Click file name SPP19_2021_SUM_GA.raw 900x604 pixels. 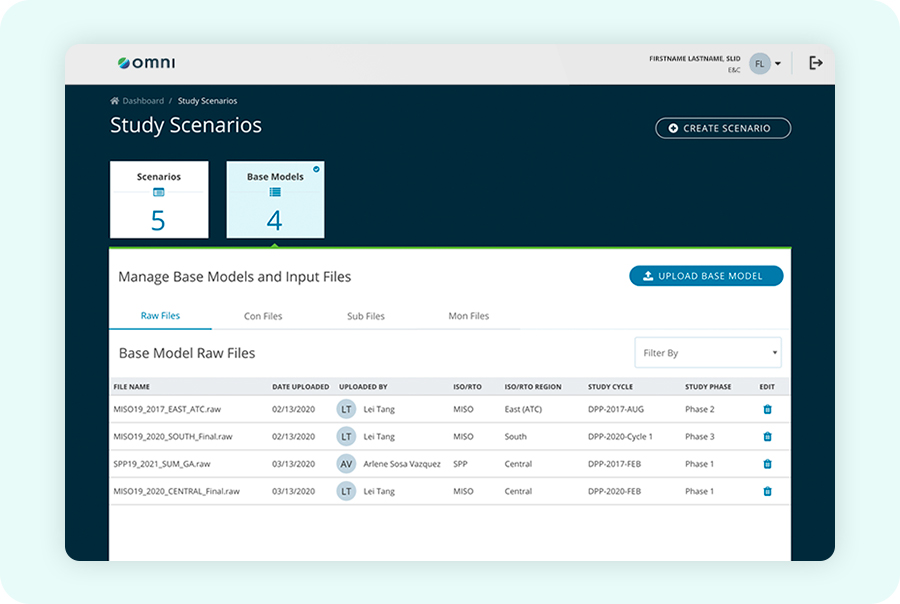point(162,464)
